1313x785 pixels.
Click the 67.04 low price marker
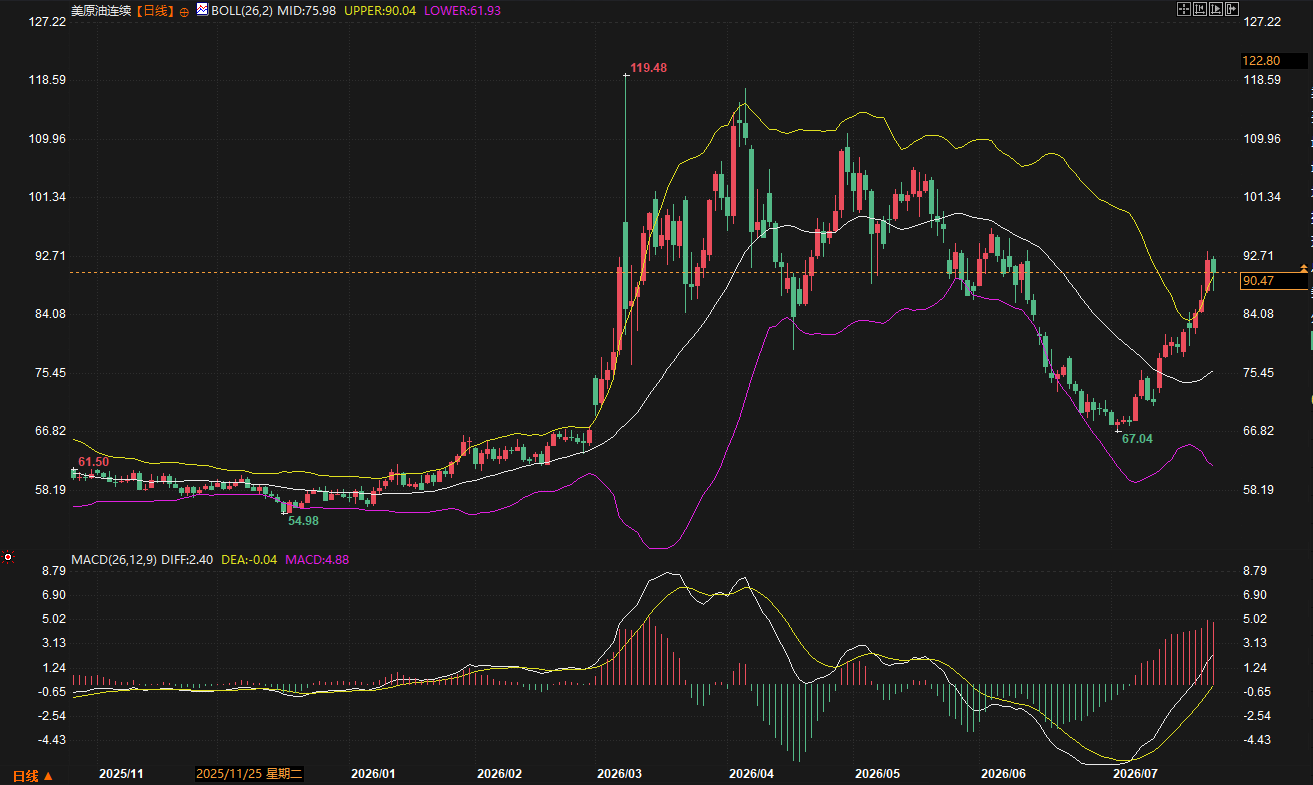point(1137,439)
